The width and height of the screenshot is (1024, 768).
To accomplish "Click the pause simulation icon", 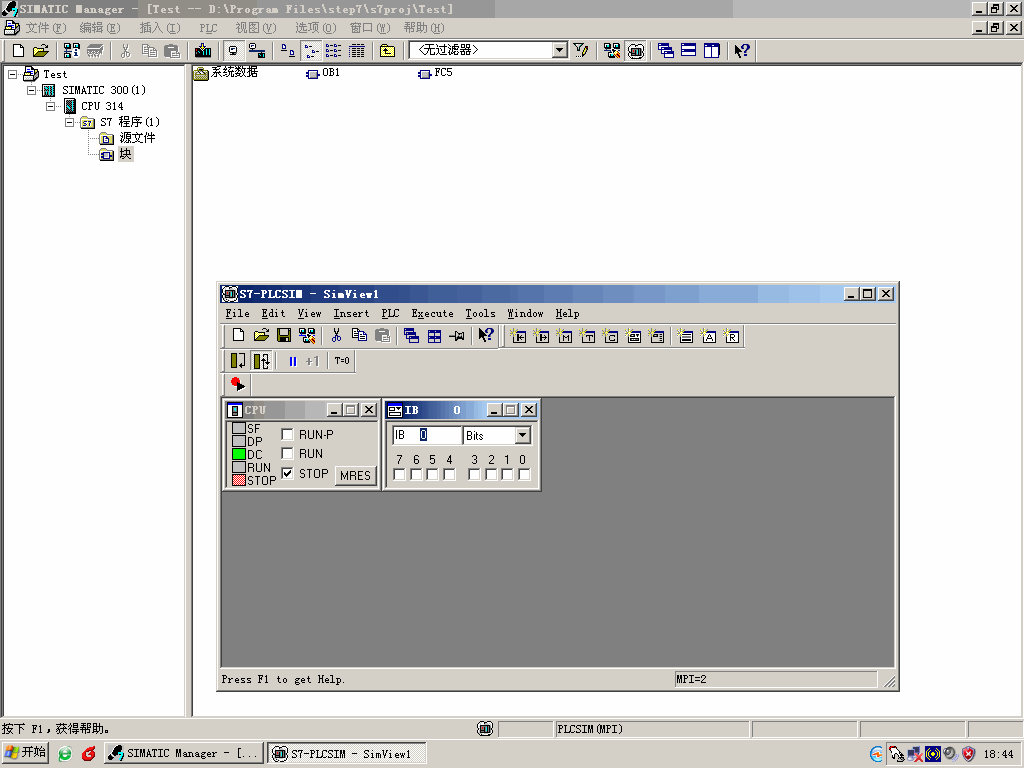I will pyautogui.click(x=292, y=361).
